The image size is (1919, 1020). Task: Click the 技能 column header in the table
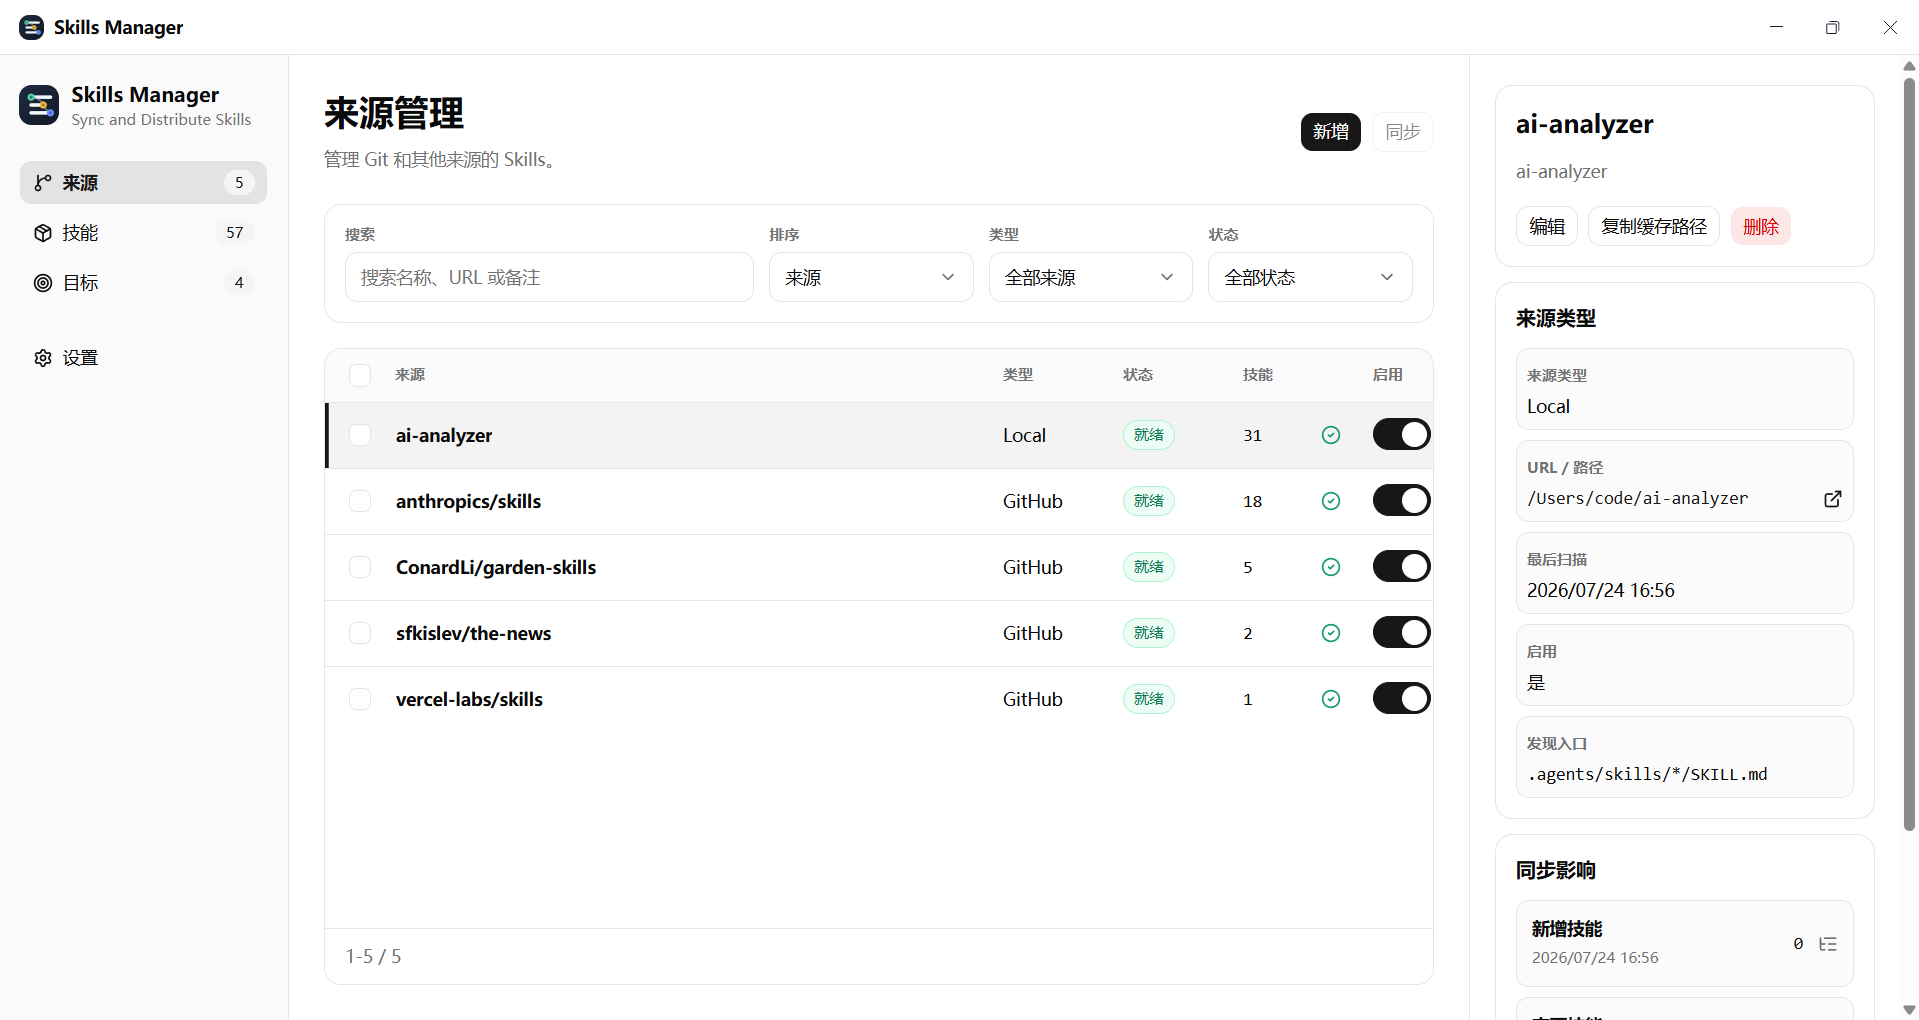1258,375
